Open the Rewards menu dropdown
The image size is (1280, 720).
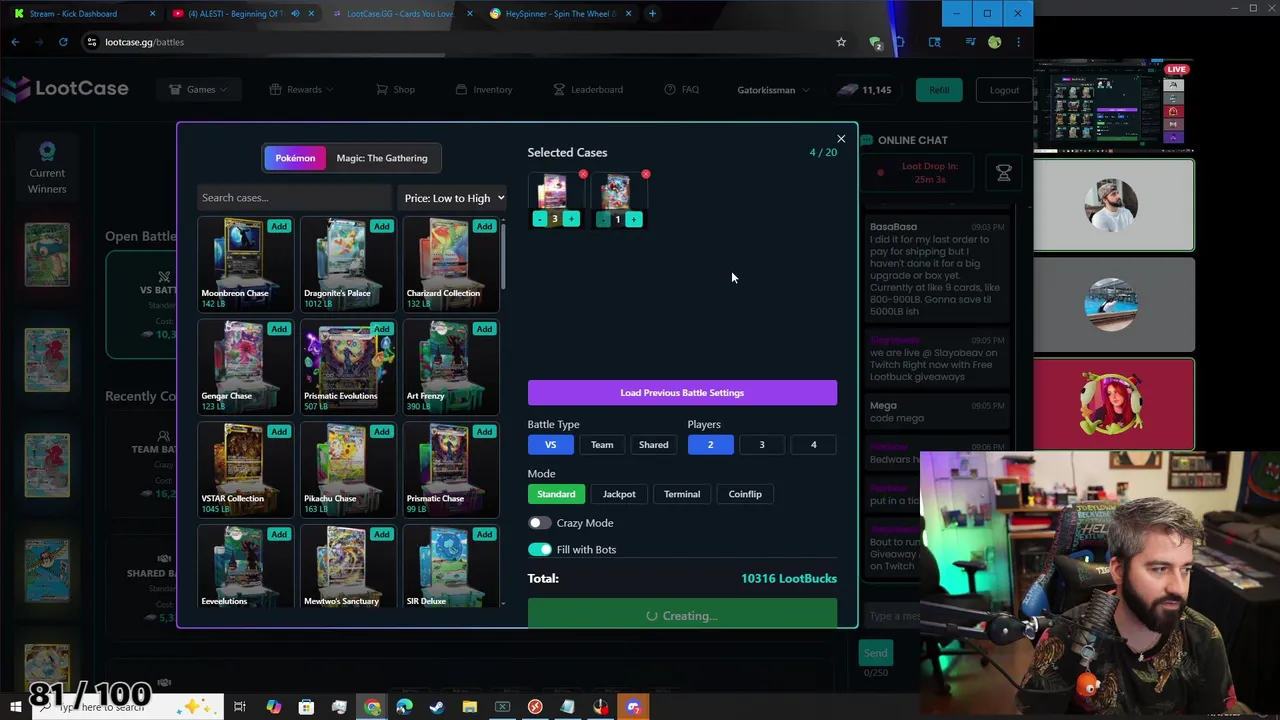(x=303, y=89)
